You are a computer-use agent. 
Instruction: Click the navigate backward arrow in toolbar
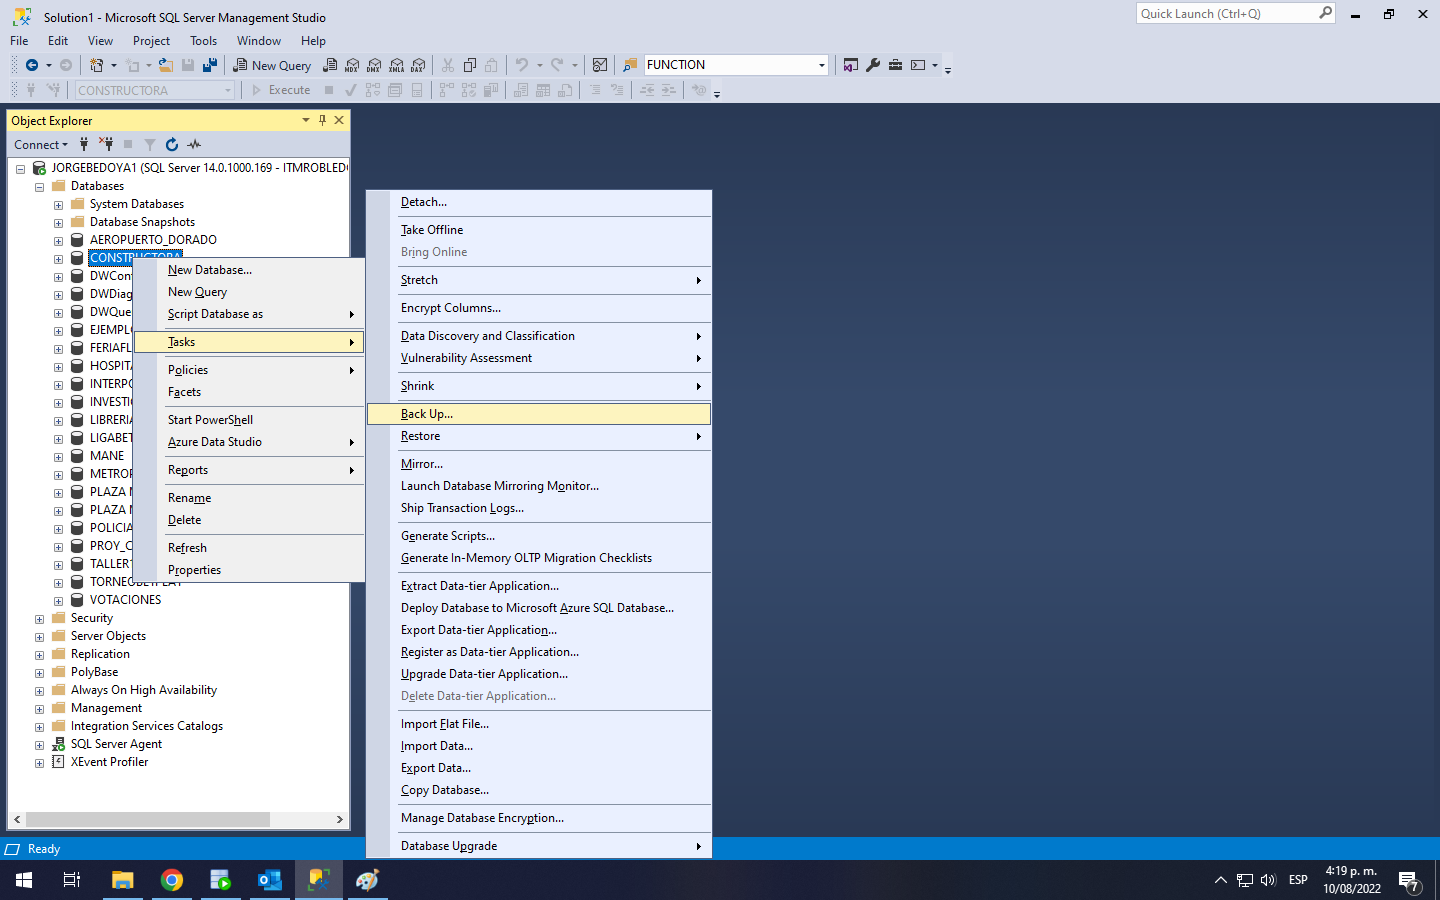tap(32, 65)
